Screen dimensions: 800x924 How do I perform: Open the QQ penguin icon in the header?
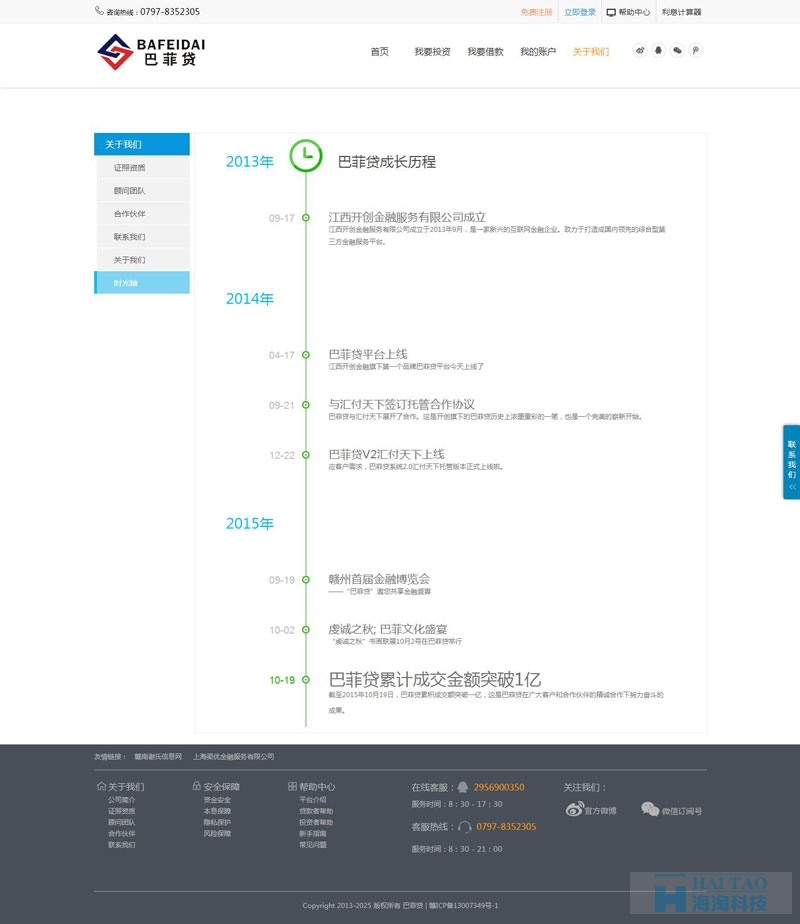[x=659, y=51]
